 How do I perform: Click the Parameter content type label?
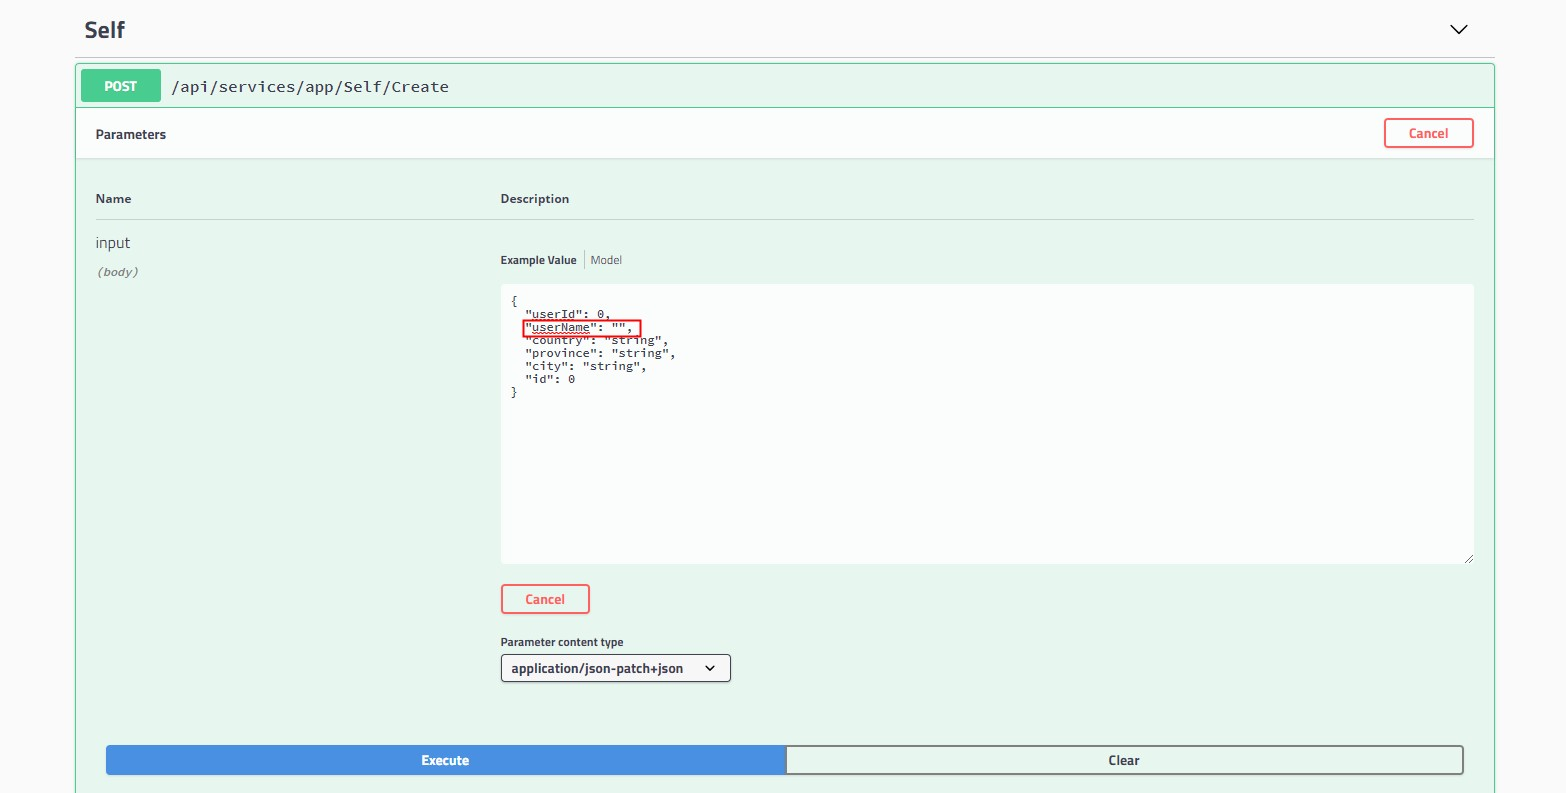click(562, 642)
